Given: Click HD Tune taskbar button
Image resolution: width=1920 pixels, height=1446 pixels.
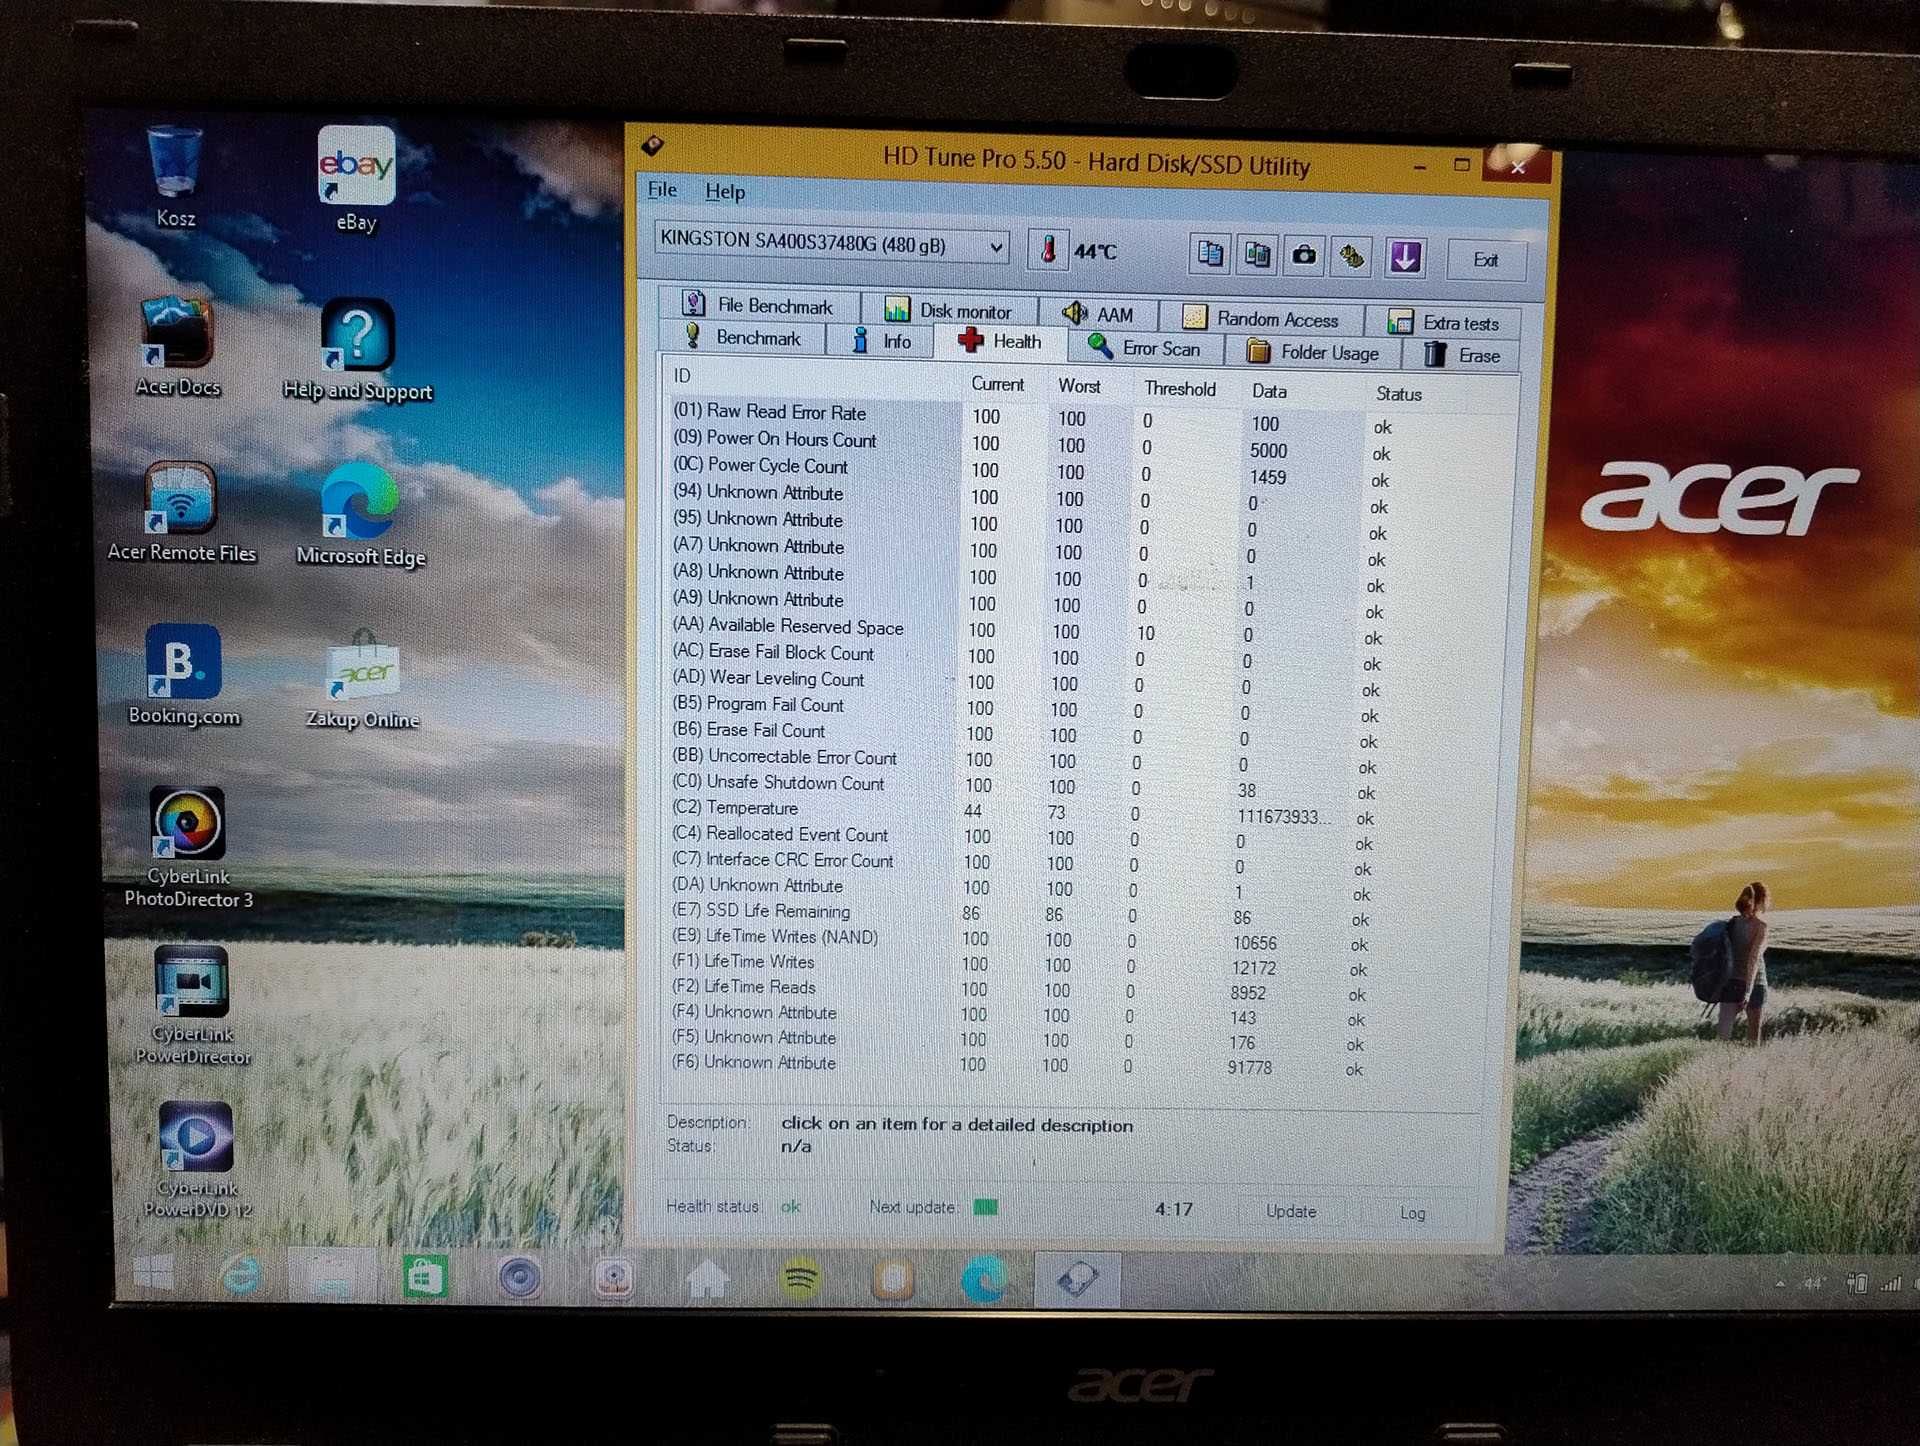Looking at the screenshot, I should tap(1077, 1279).
